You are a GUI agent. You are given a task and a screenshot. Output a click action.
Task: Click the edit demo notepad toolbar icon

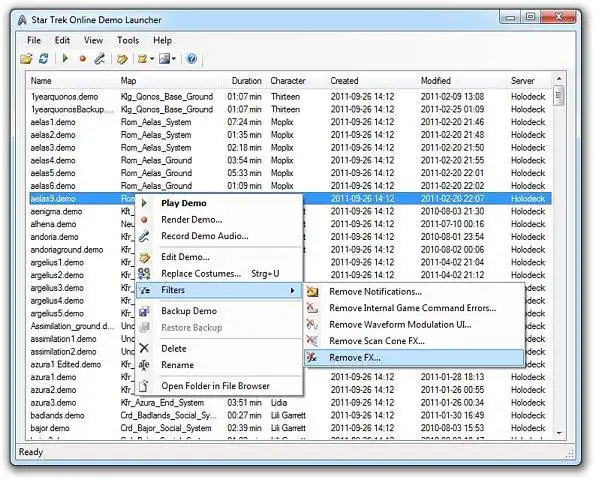[122, 59]
